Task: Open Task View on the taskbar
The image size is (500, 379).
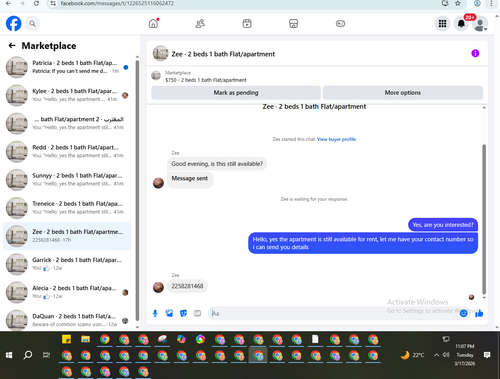Action: [46, 355]
